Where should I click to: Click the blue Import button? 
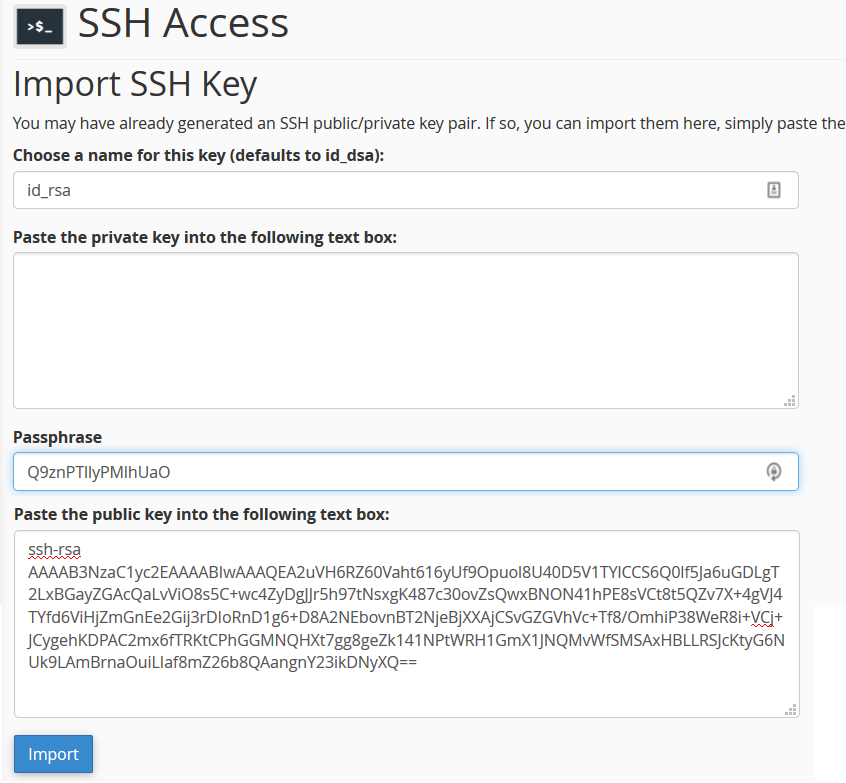coord(53,754)
